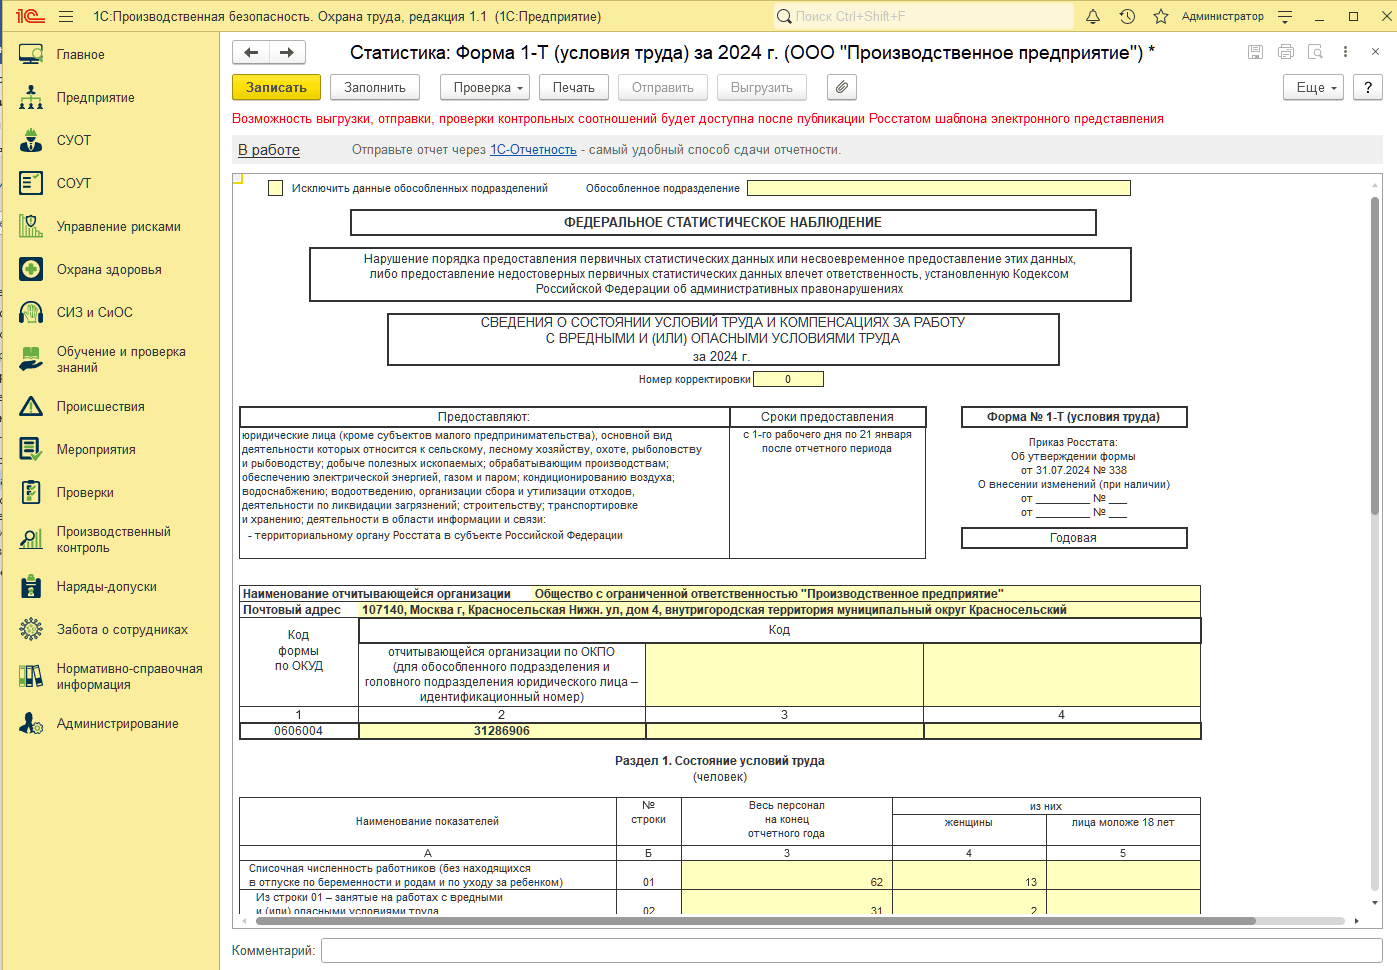The height and width of the screenshot is (970, 1397).
Task: Click cell value 13 in row 01
Action: pyautogui.click(x=969, y=875)
